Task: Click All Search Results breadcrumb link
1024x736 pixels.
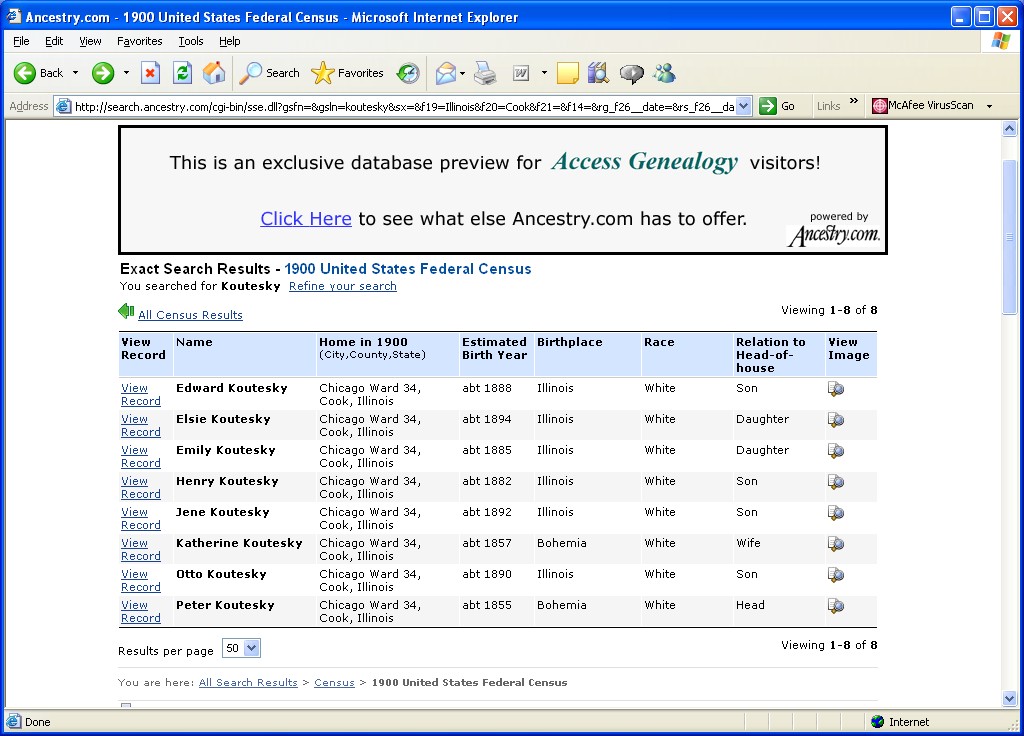Action: pyautogui.click(x=248, y=682)
